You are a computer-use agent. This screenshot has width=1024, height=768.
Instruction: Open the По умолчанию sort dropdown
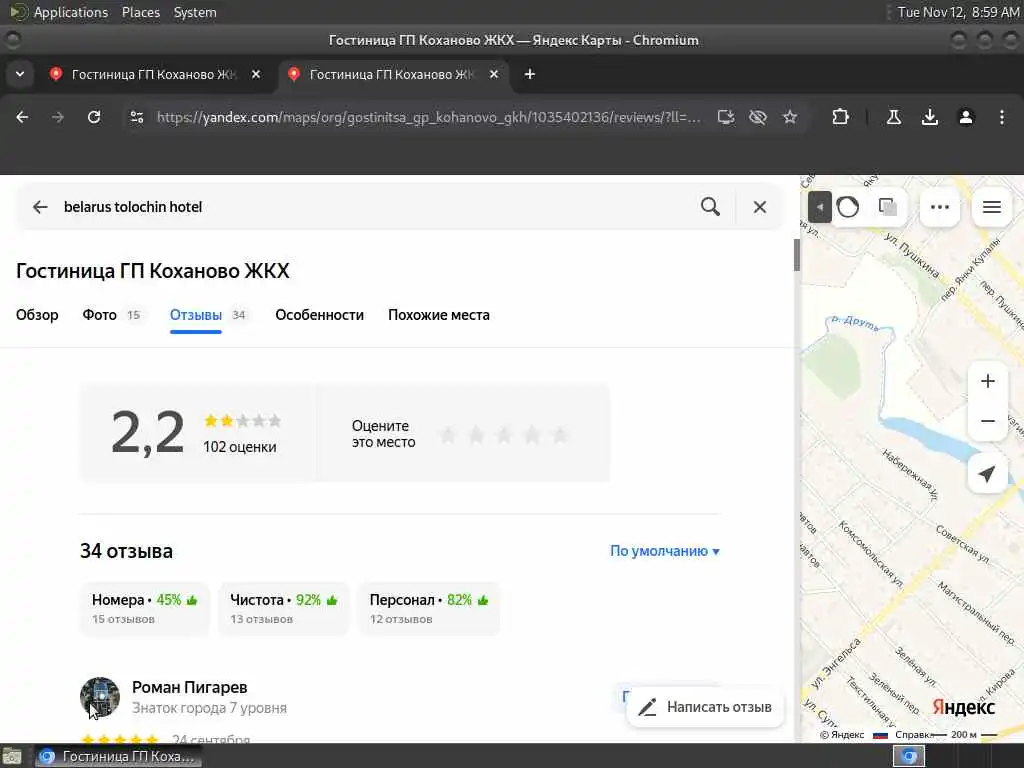click(665, 551)
